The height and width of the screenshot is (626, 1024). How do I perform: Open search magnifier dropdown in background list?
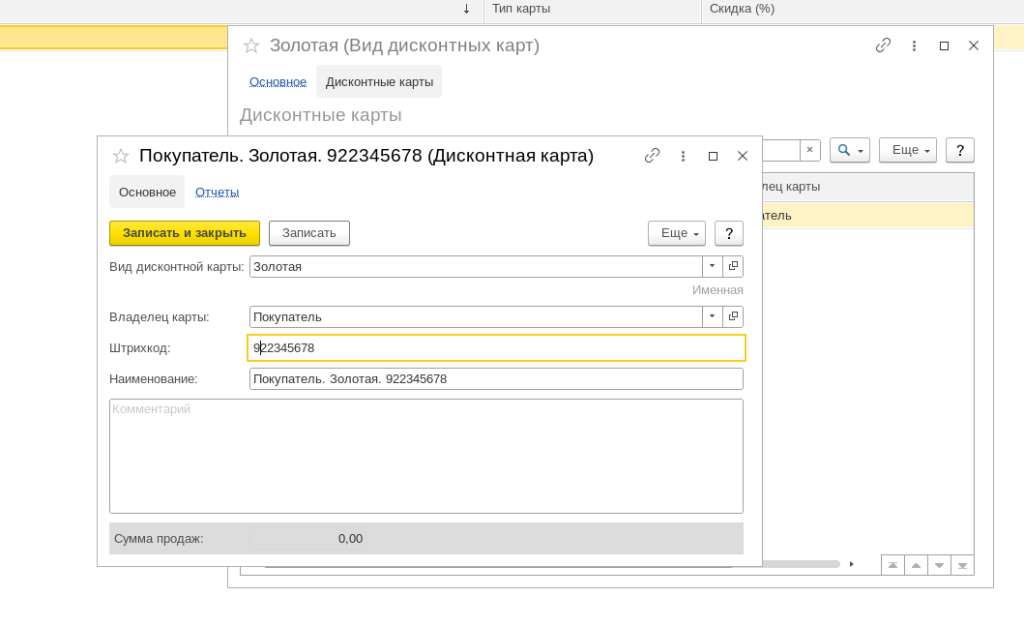coord(850,150)
